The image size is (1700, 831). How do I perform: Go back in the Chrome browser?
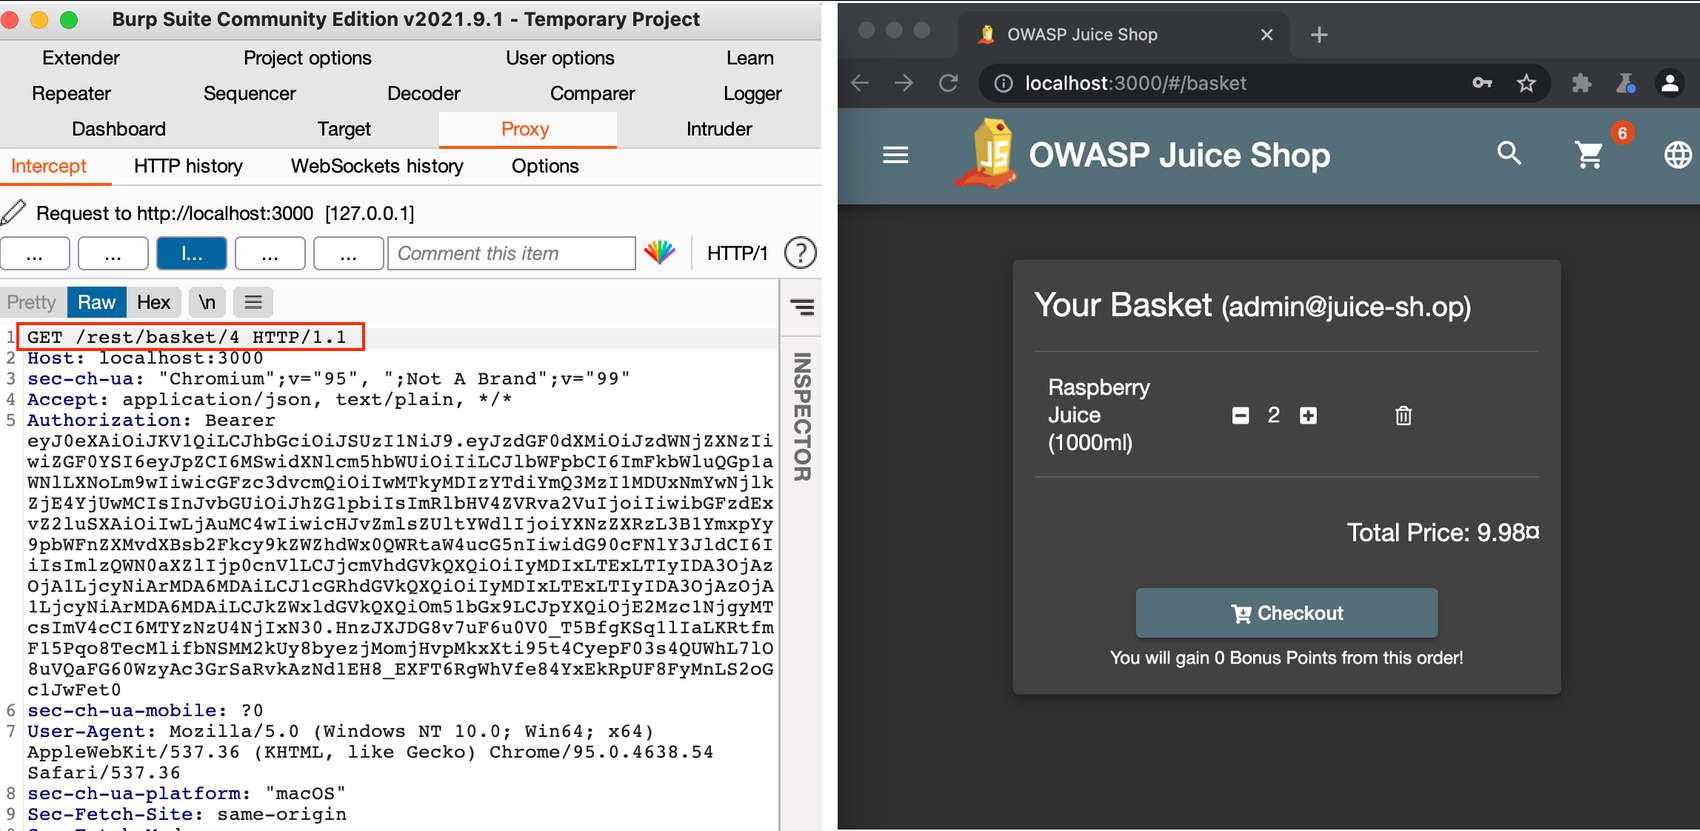pos(860,83)
